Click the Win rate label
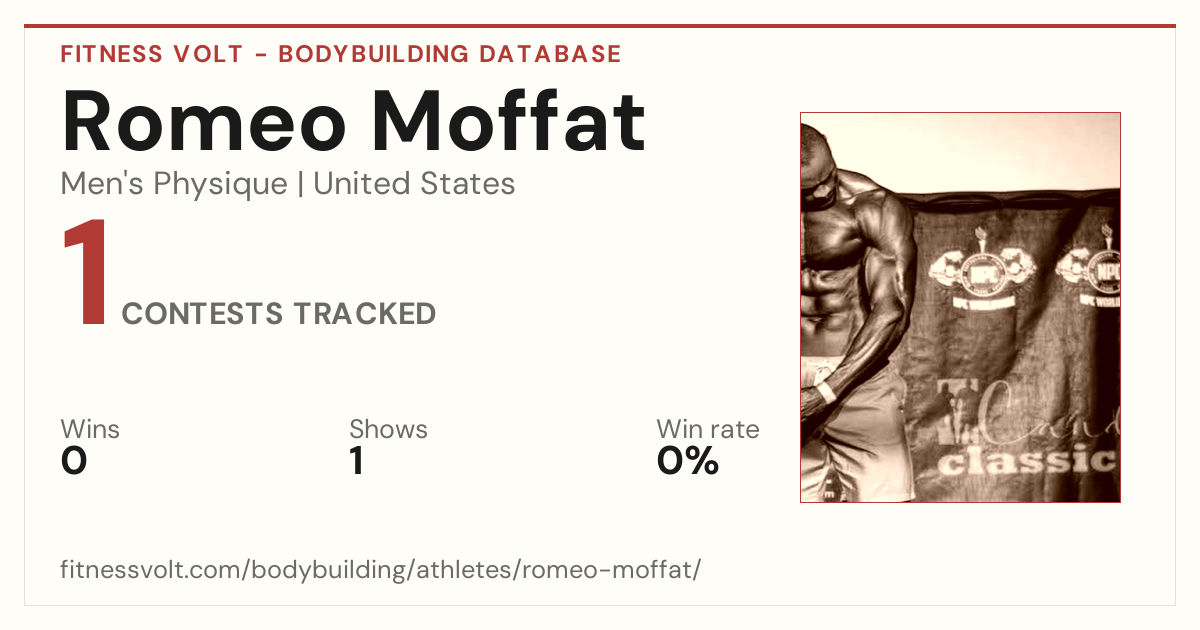This screenshot has height=630, width=1200. click(707, 430)
